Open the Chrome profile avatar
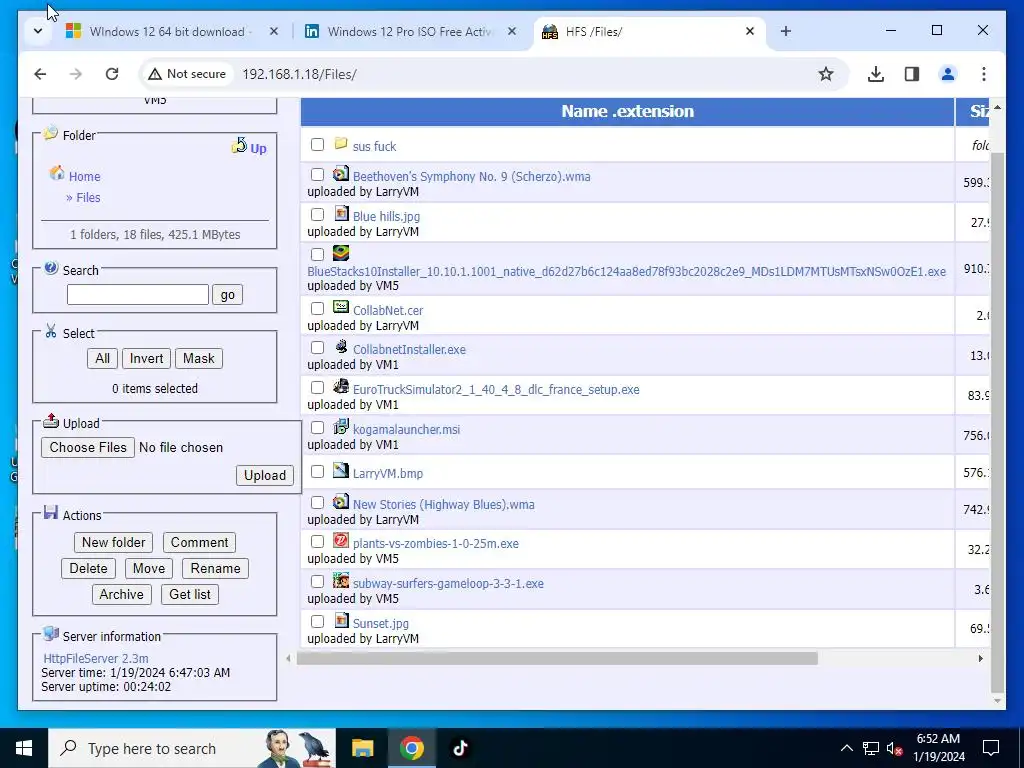The height and width of the screenshot is (768, 1024). tap(948, 74)
